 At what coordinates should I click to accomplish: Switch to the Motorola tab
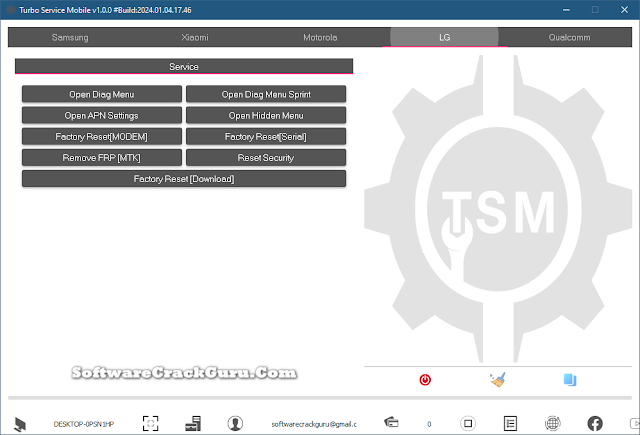tap(320, 38)
